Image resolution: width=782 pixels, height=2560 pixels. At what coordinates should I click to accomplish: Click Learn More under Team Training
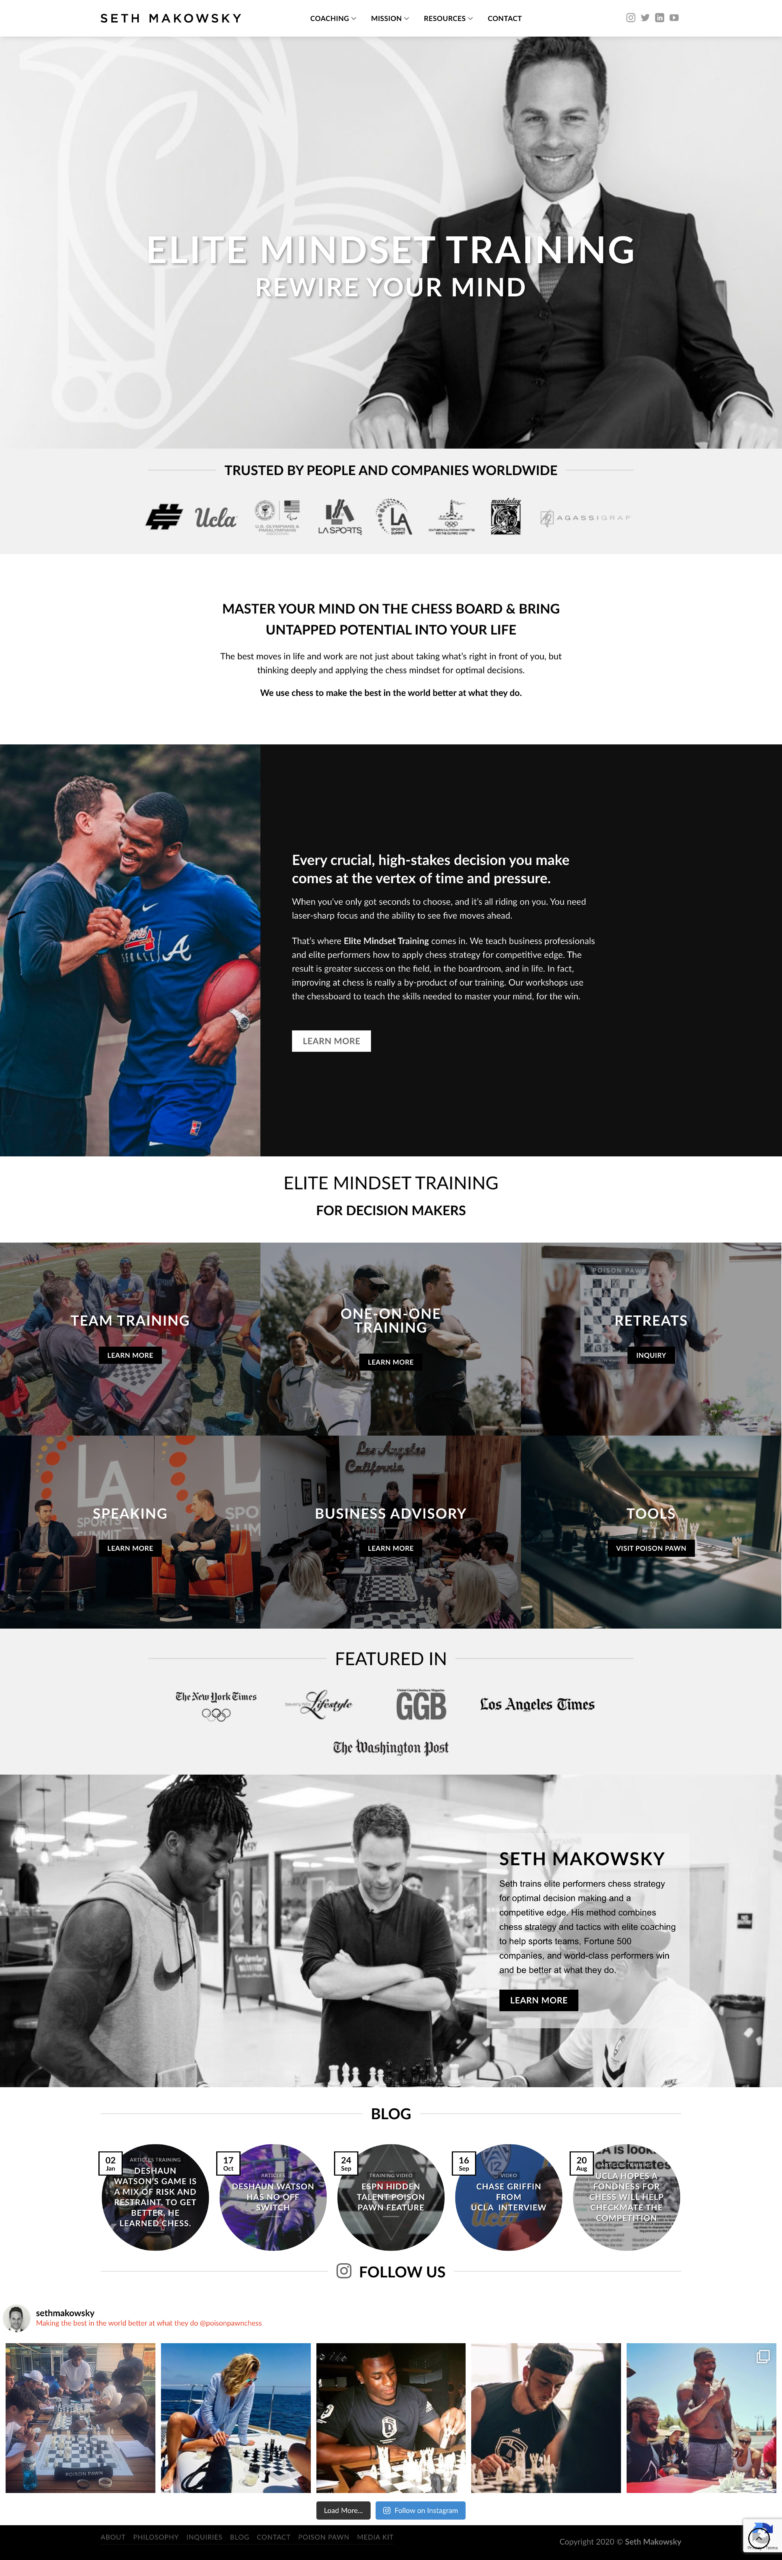(x=130, y=1355)
